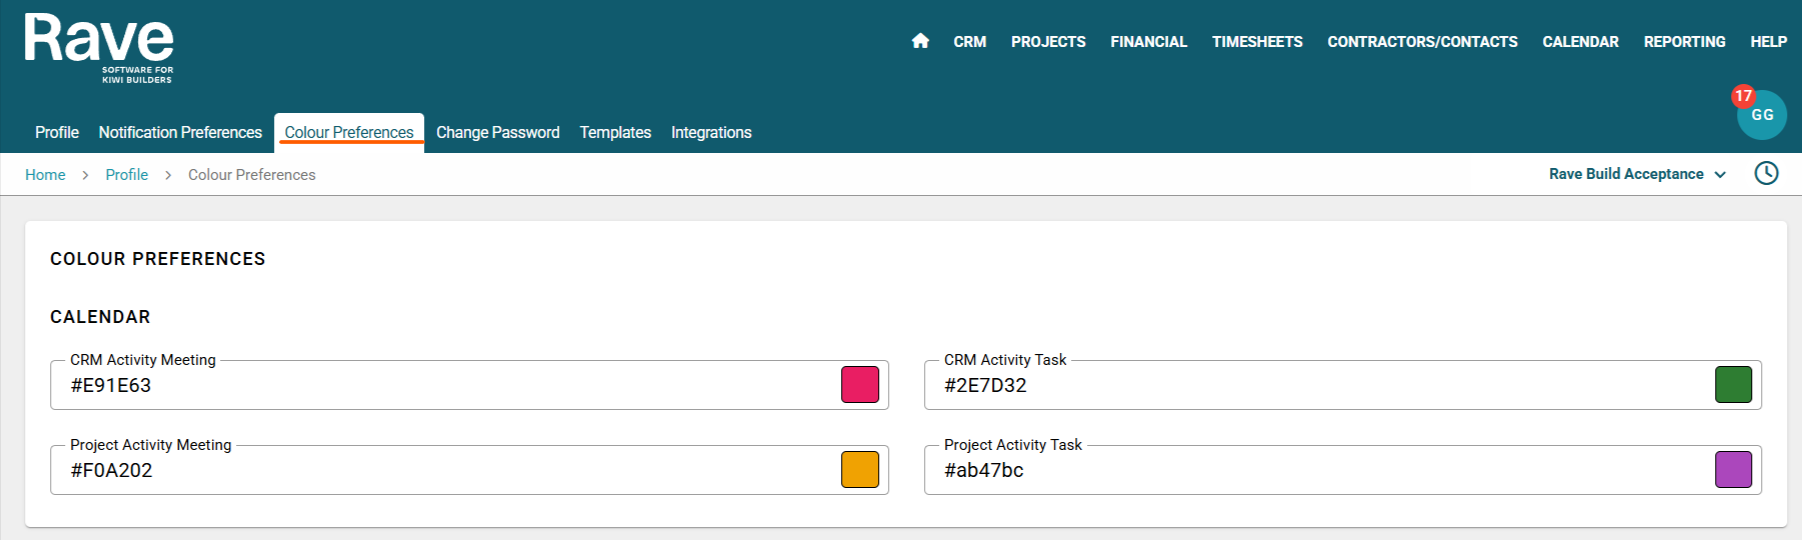Screen dimensions: 1802x540
Task: Click the CRM Activity Meeting hex field
Action: pyautogui.click(x=440, y=386)
